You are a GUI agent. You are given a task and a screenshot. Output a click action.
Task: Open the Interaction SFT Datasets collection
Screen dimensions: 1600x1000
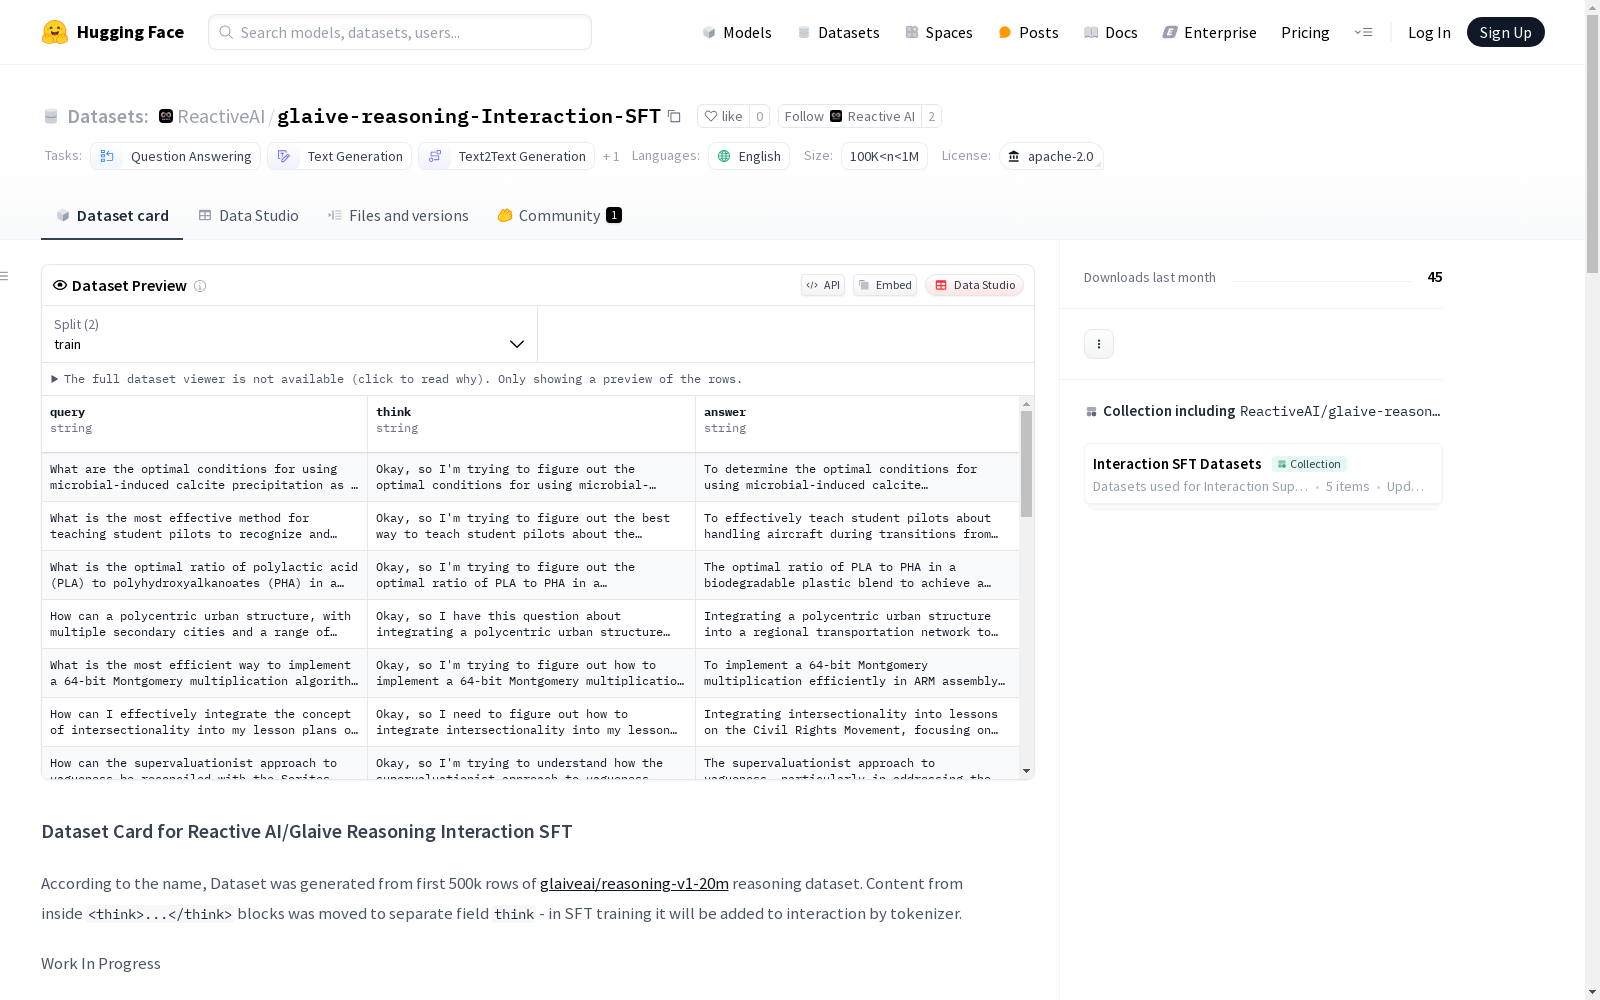point(1263,475)
